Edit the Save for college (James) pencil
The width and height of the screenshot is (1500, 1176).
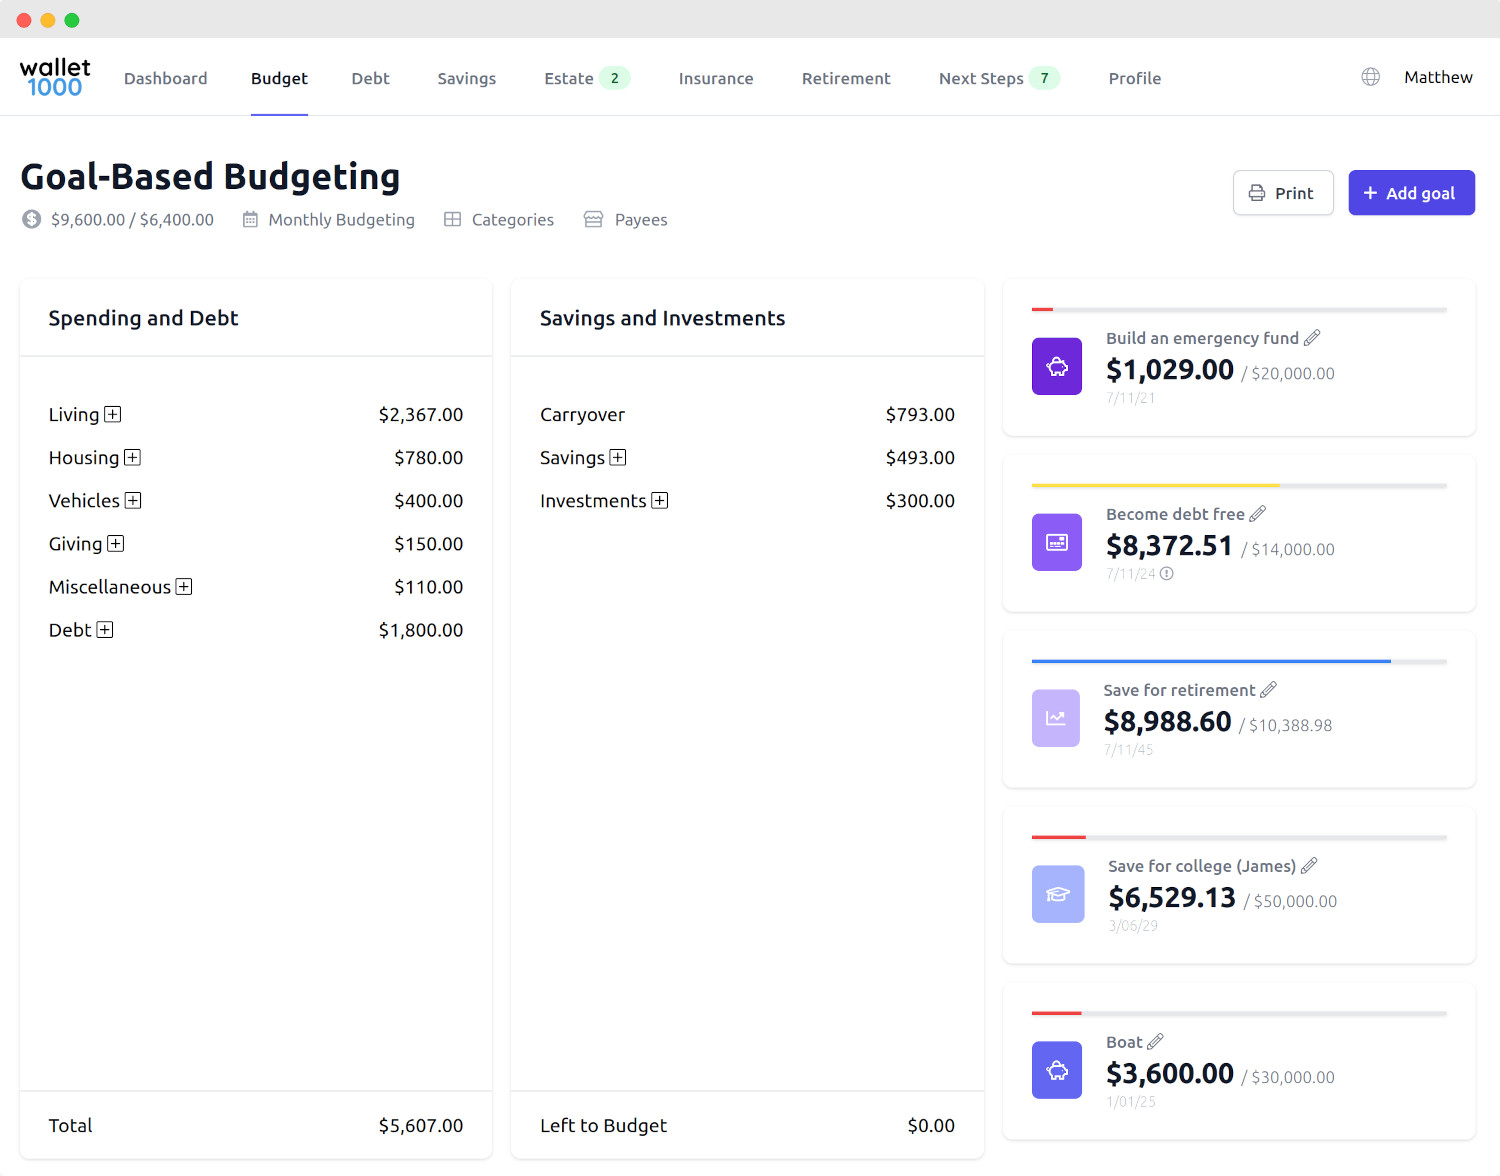(1309, 866)
